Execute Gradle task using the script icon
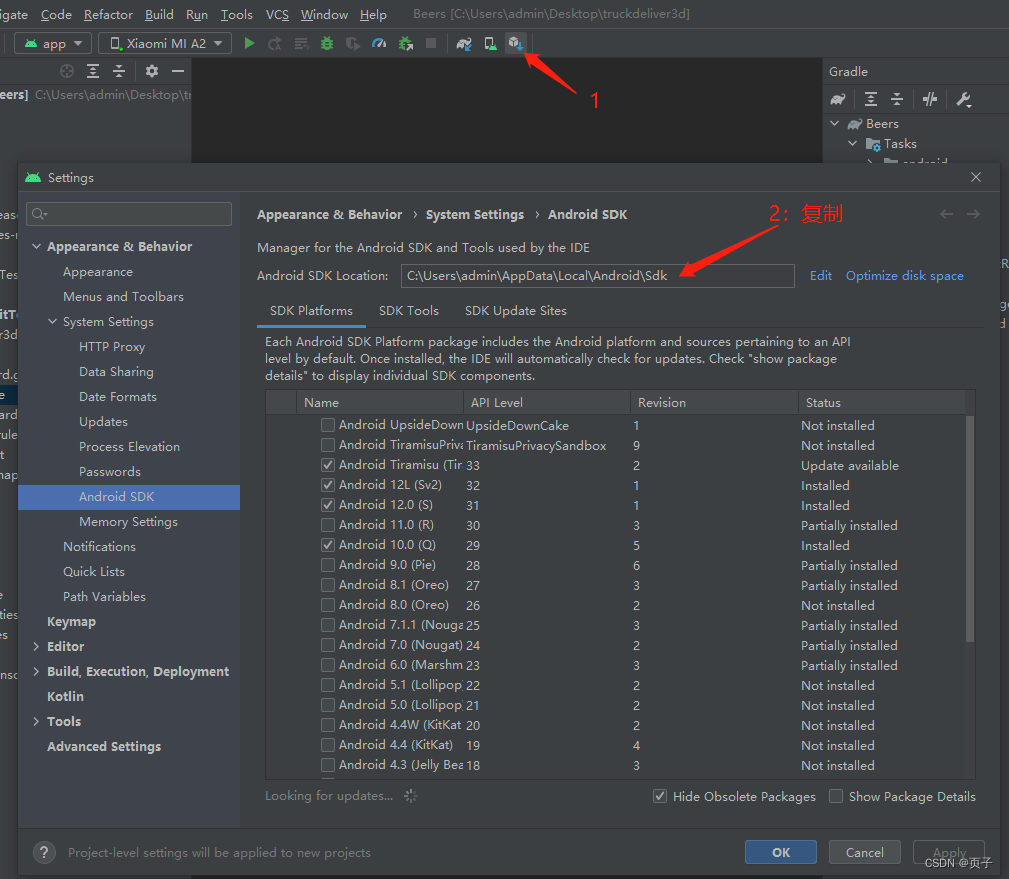 [930, 98]
